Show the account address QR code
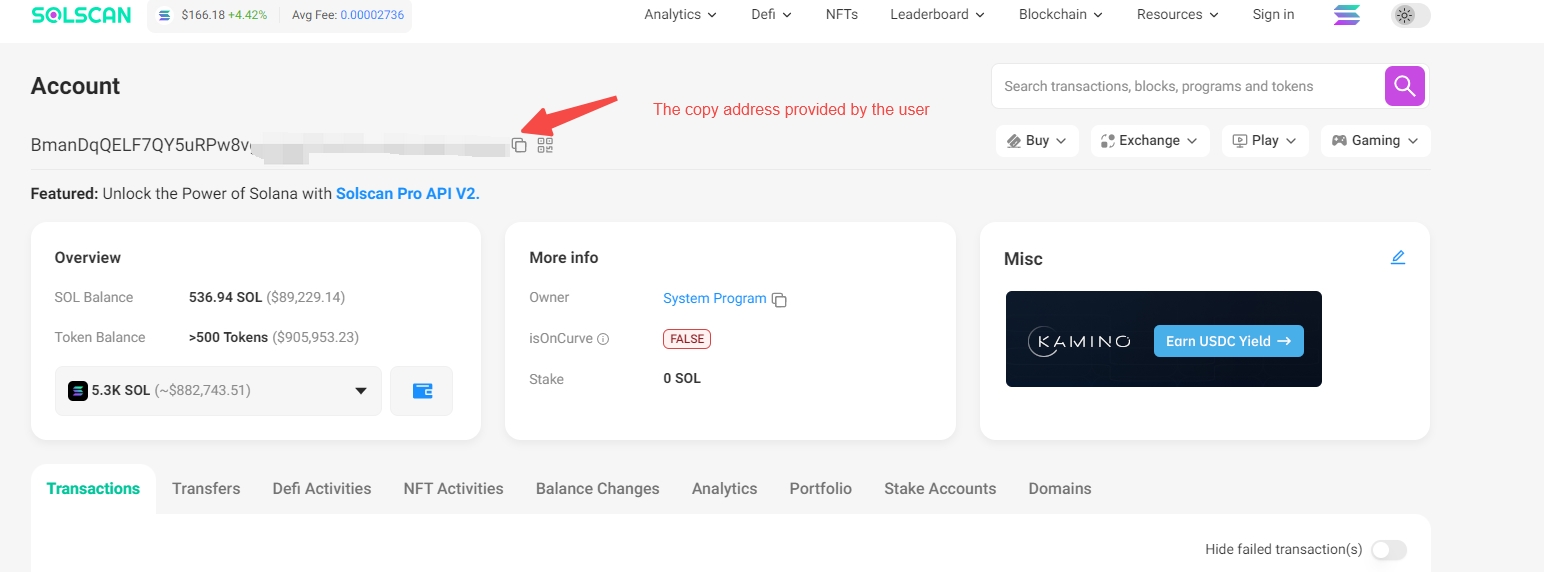 pyautogui.click(x=545, y=145)
